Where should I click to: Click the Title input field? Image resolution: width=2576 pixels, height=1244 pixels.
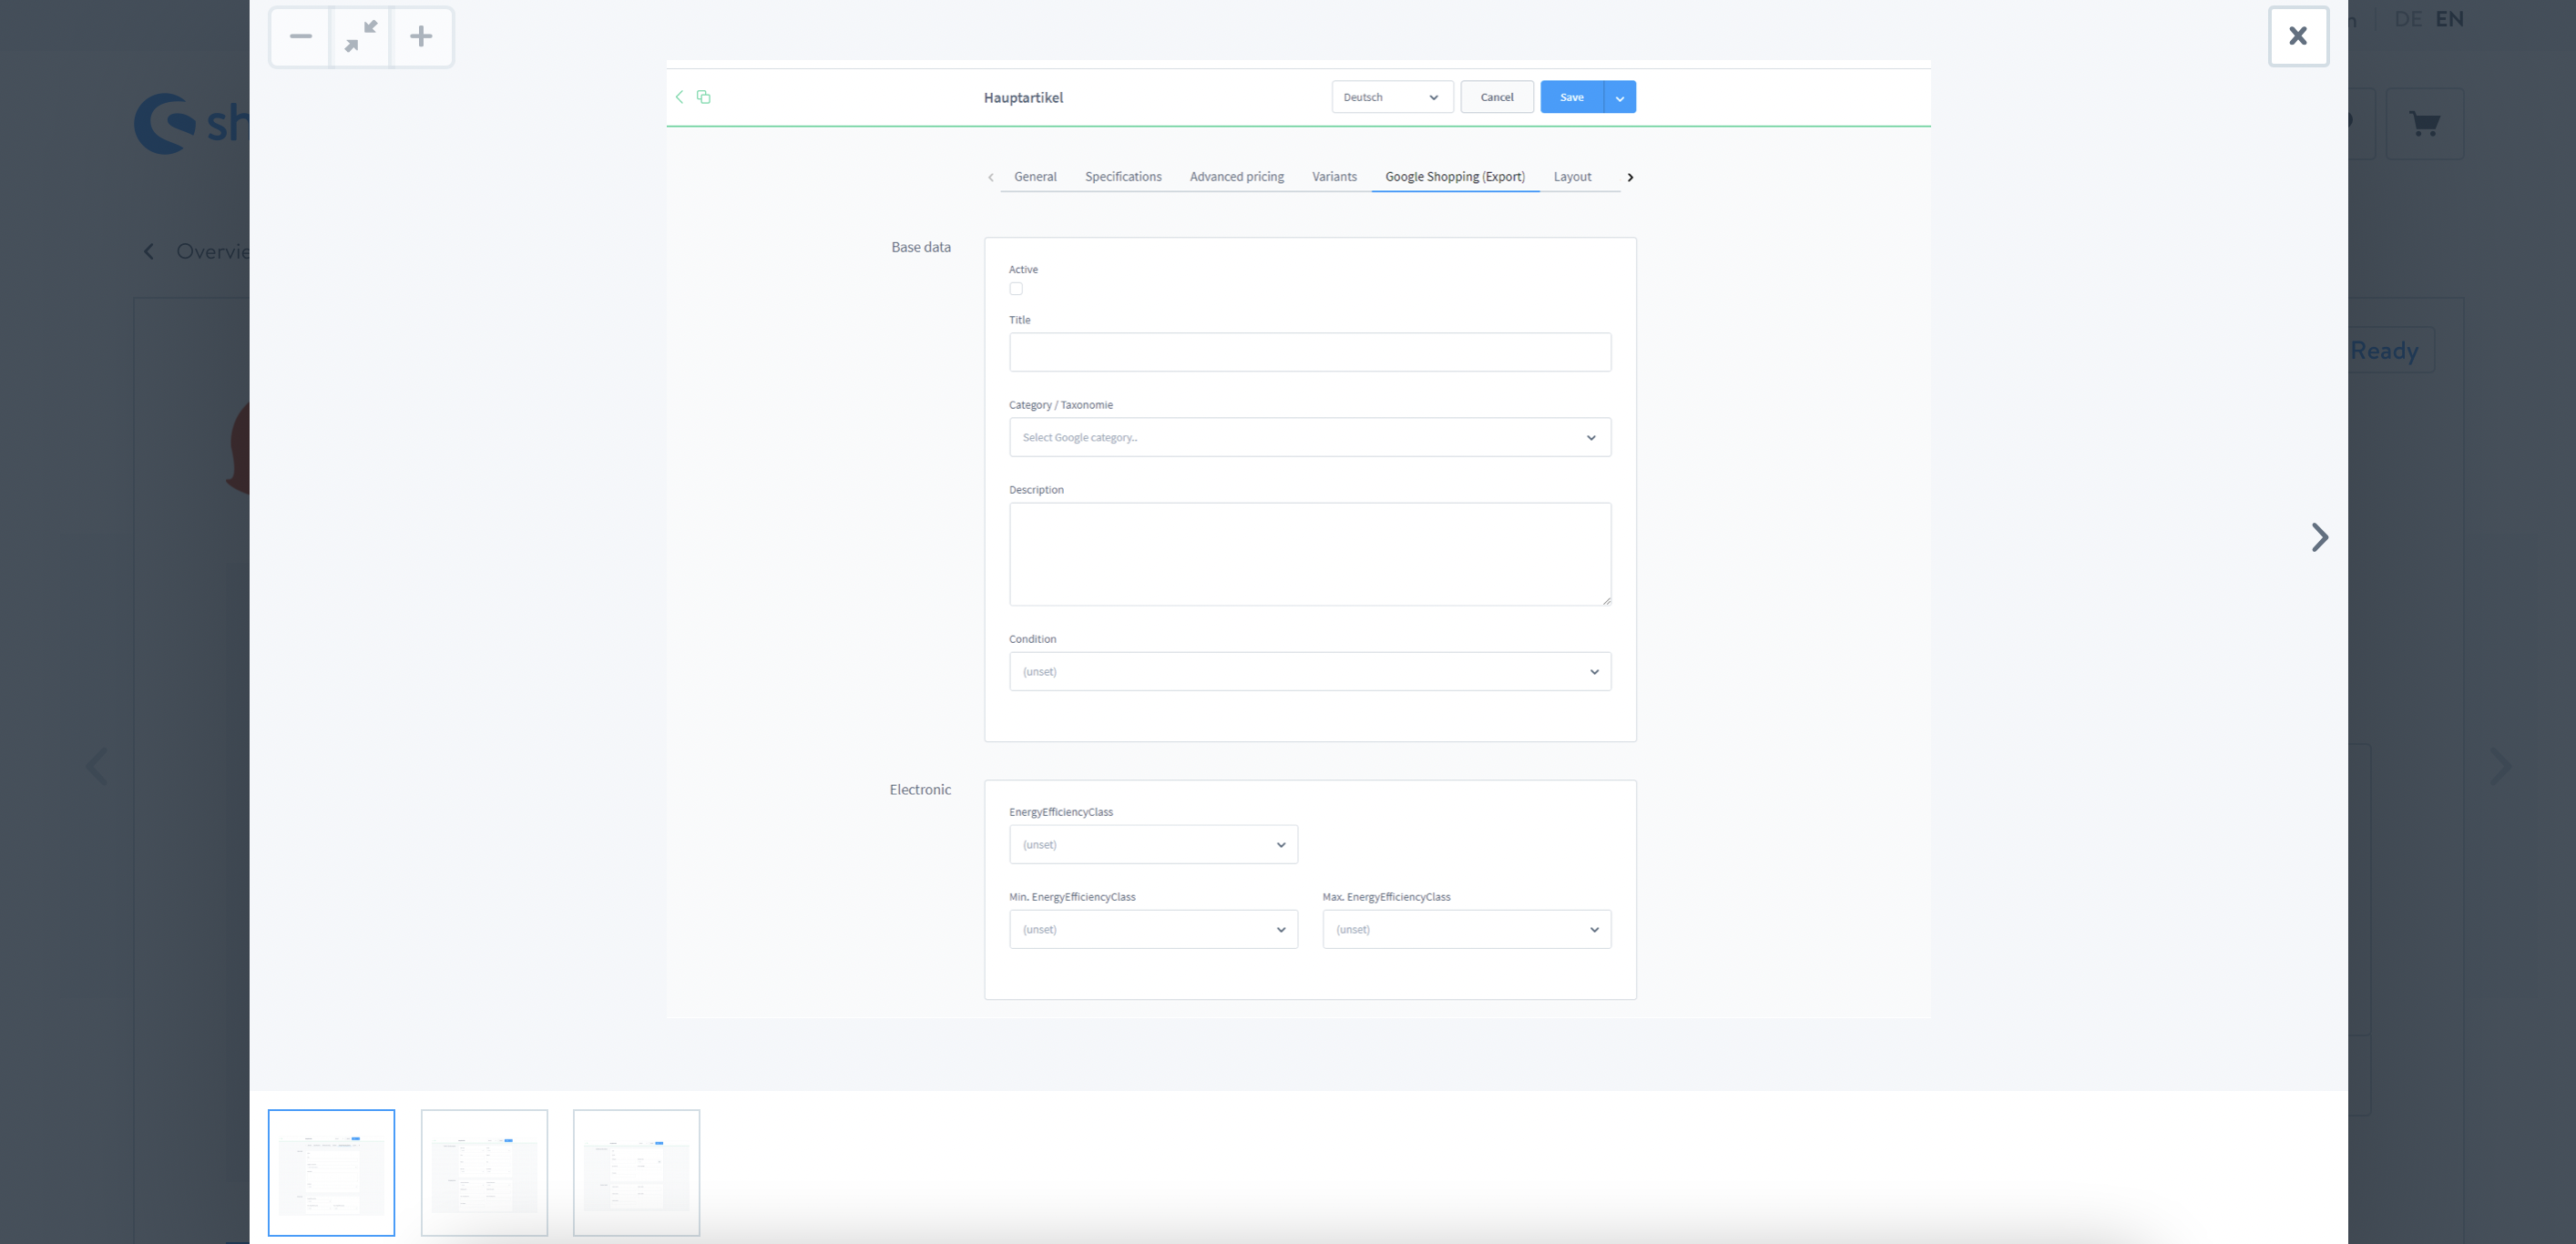coord(1309,352)
